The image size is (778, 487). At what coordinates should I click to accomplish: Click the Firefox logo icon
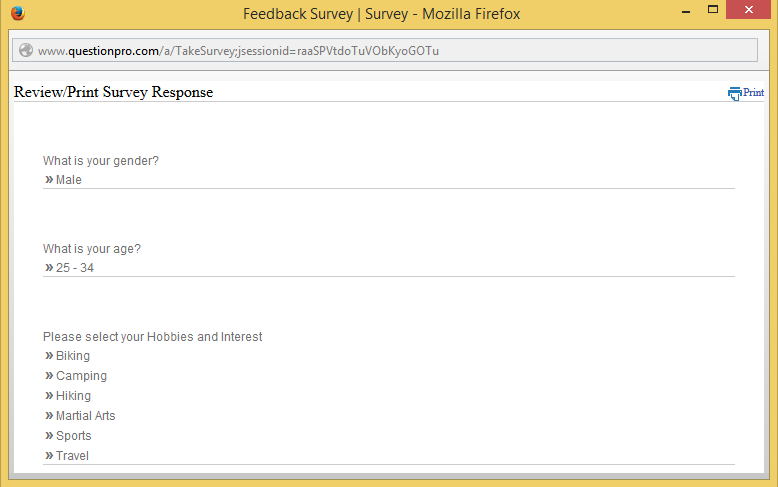click(18, 13)
